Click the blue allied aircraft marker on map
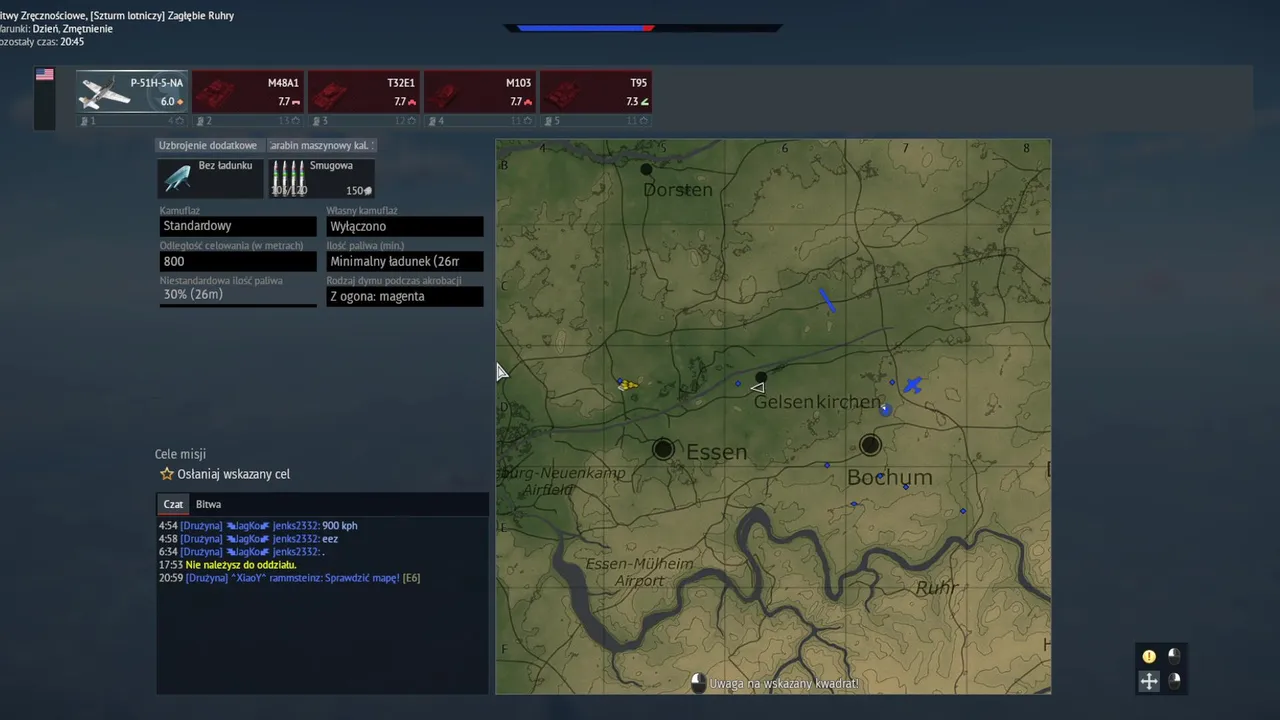1280x720 pixels. 912,385
